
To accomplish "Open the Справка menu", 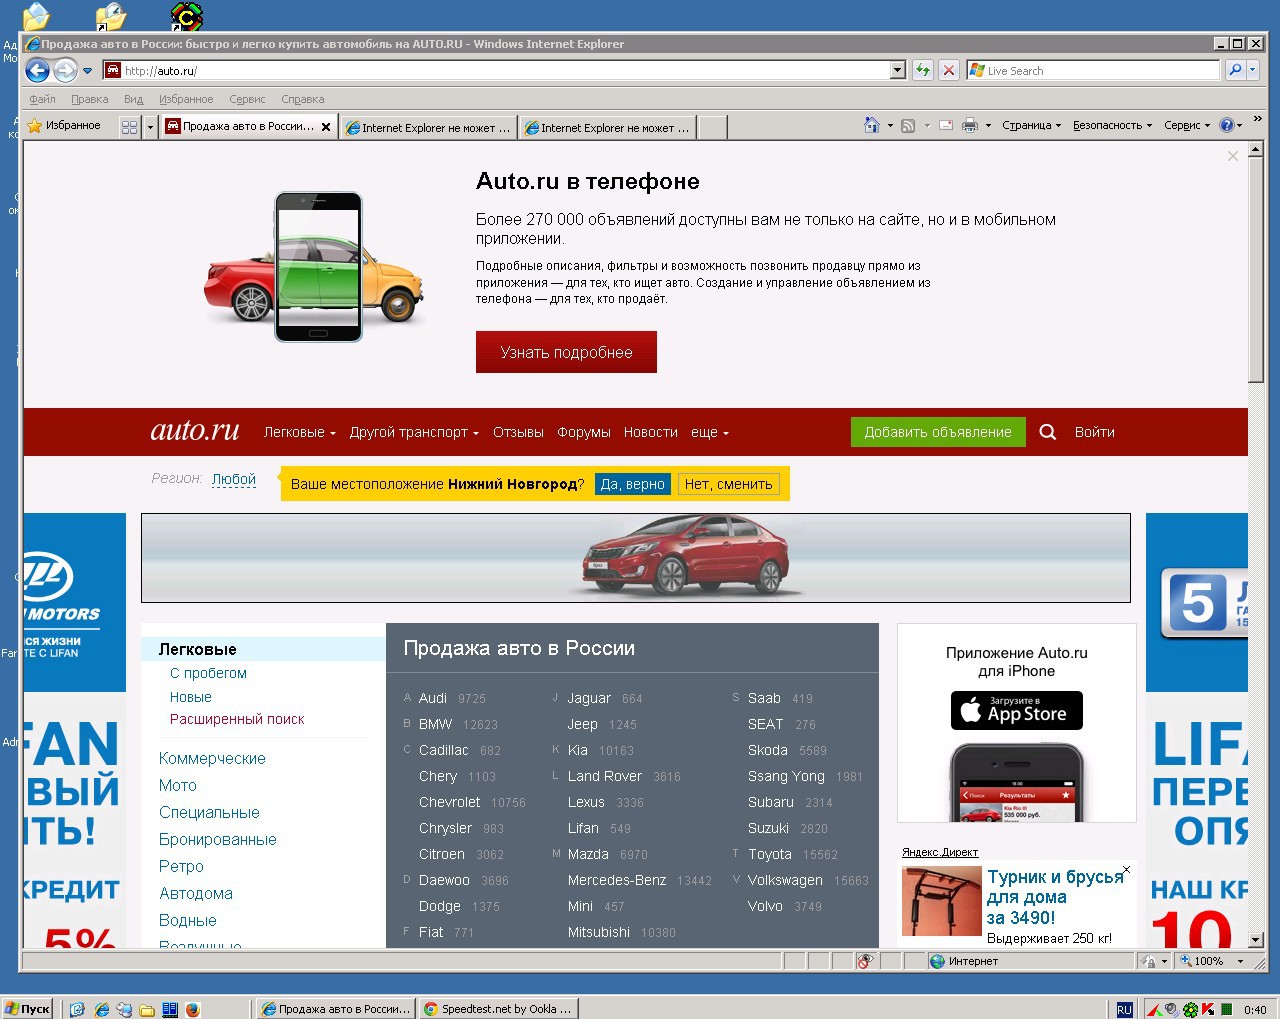I will (x=302, y=99).
